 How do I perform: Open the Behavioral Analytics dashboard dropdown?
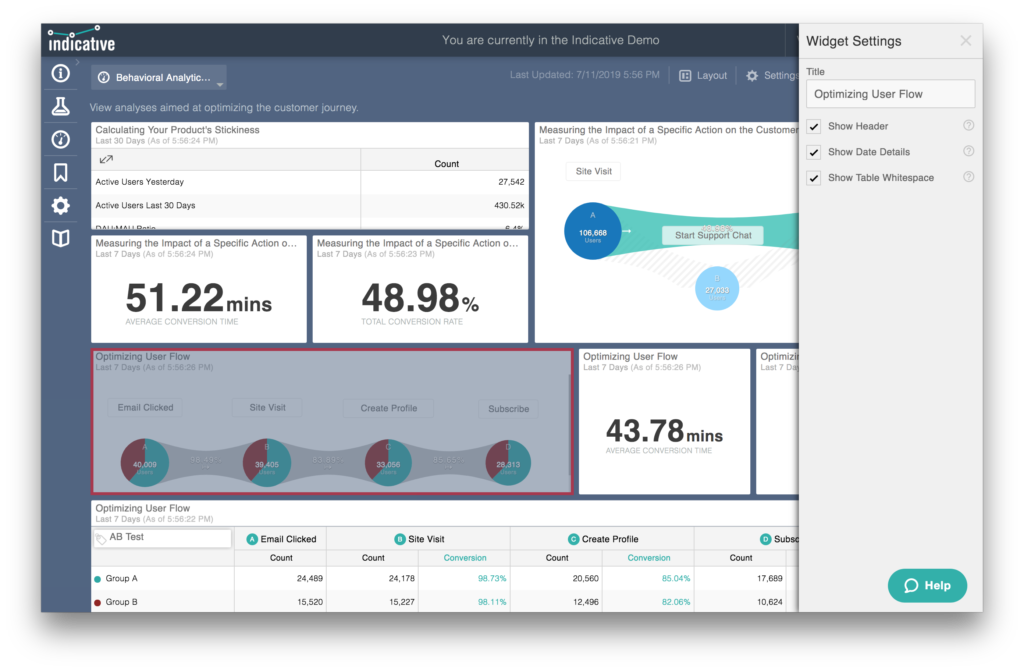click(x=159, y=78)
